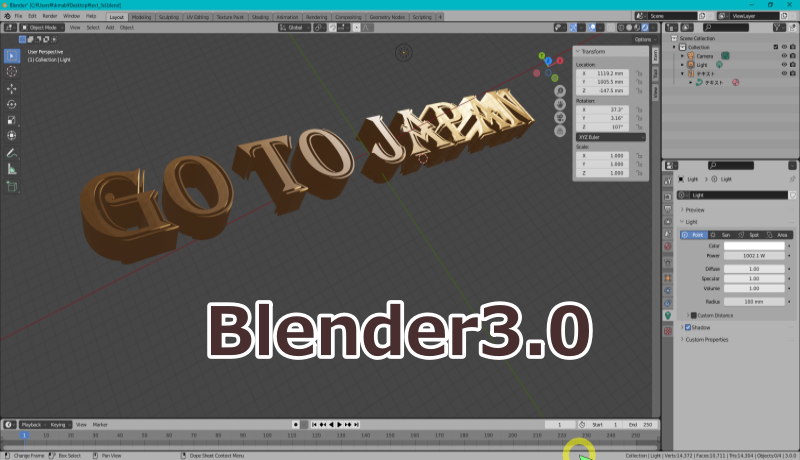Open the timeline editor type icon
The width and height of the screenshot is (800, 460).
coord(9,424)
